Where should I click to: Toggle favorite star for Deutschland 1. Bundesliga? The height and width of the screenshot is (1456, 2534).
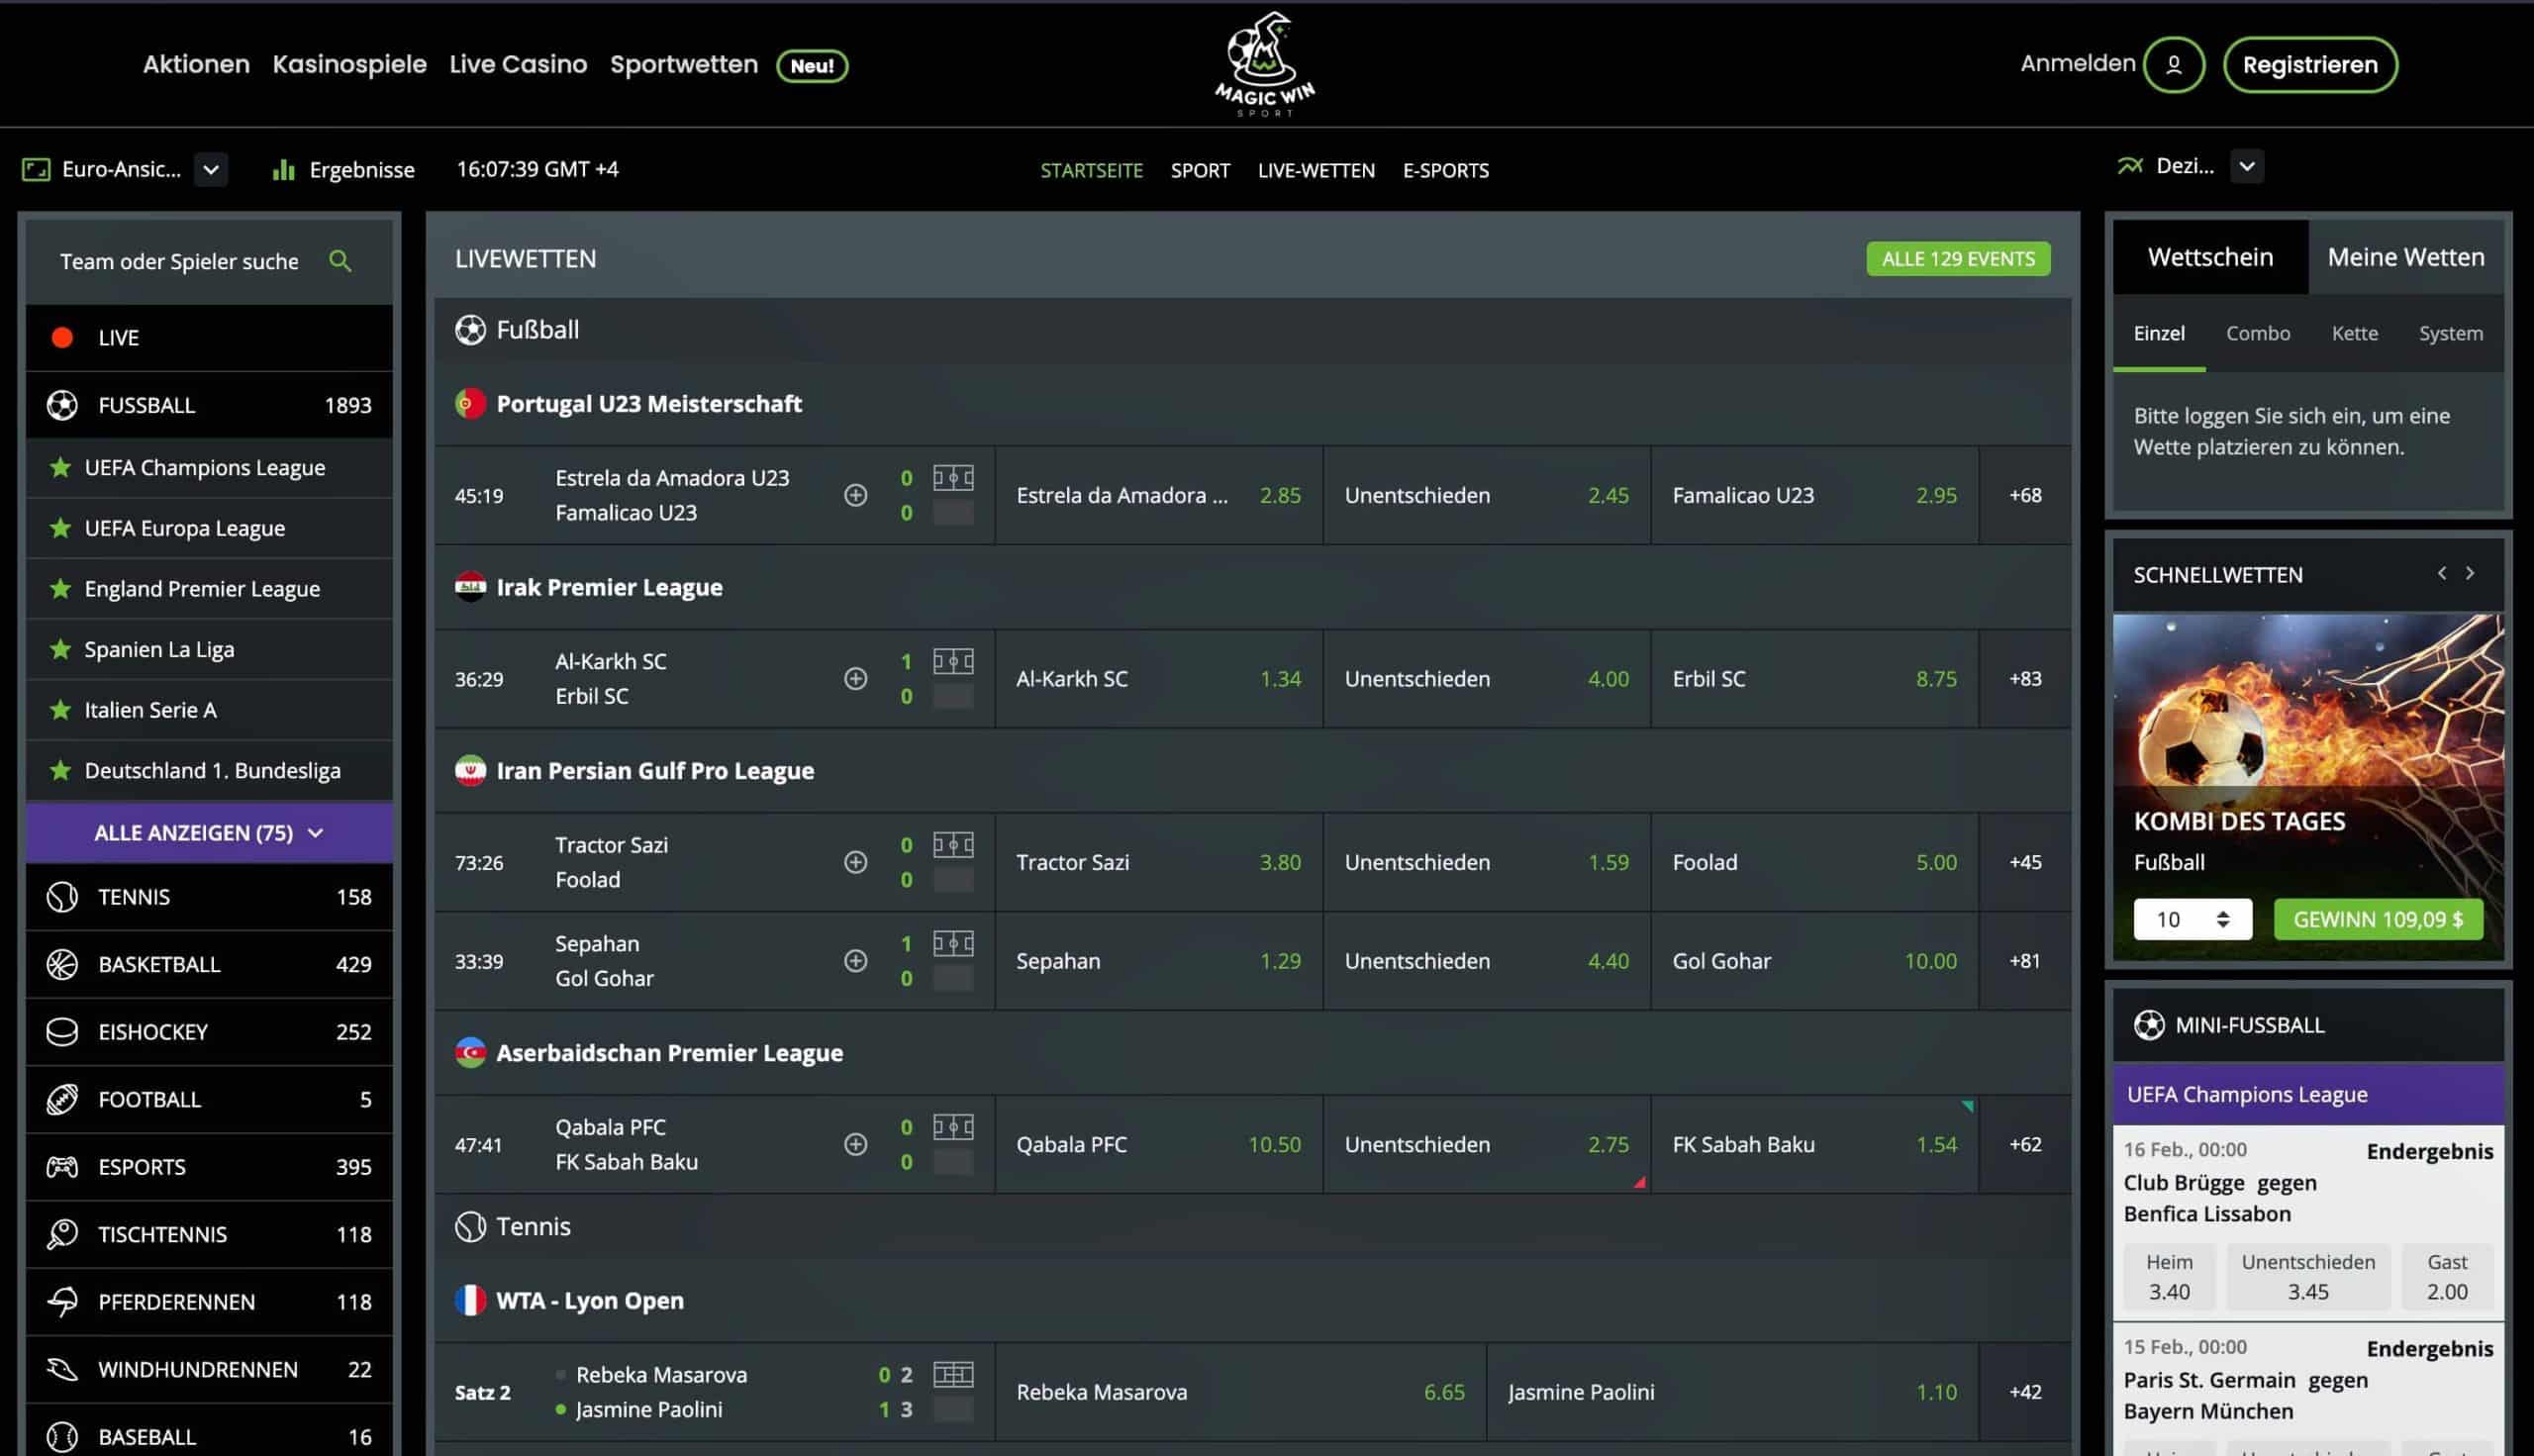(60, 770)
